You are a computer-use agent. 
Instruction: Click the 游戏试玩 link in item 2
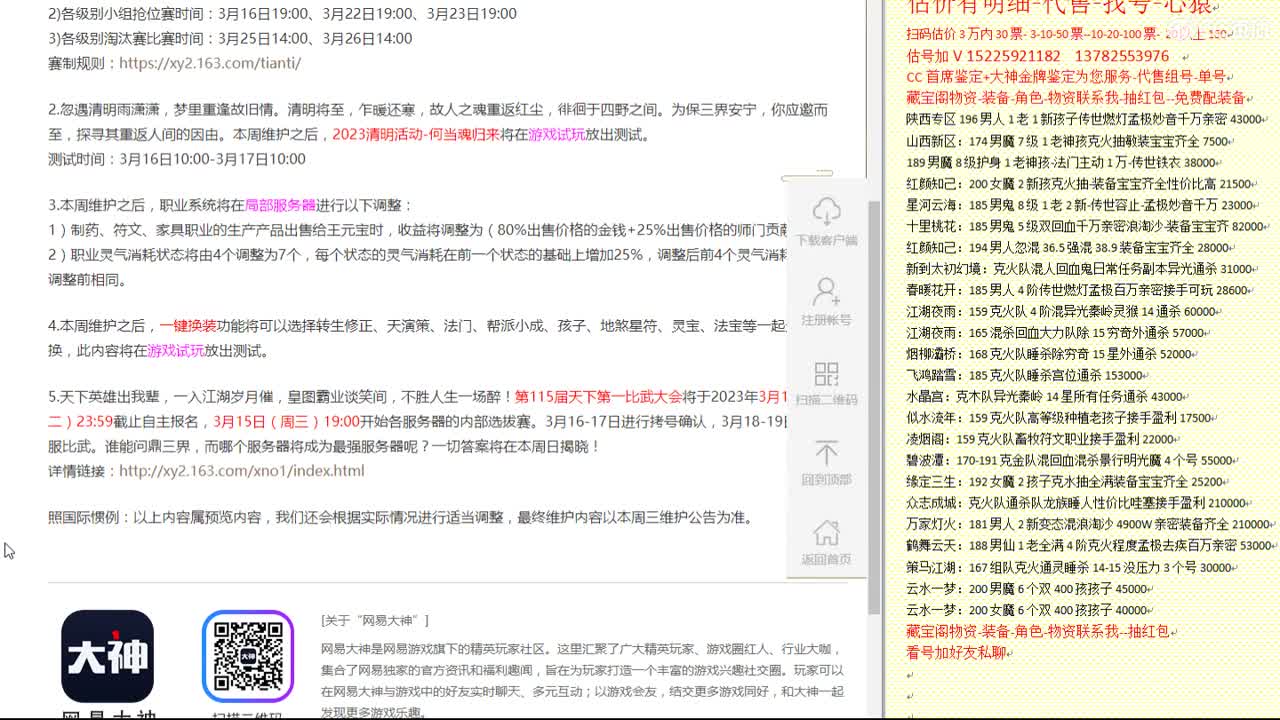(557, 134)
